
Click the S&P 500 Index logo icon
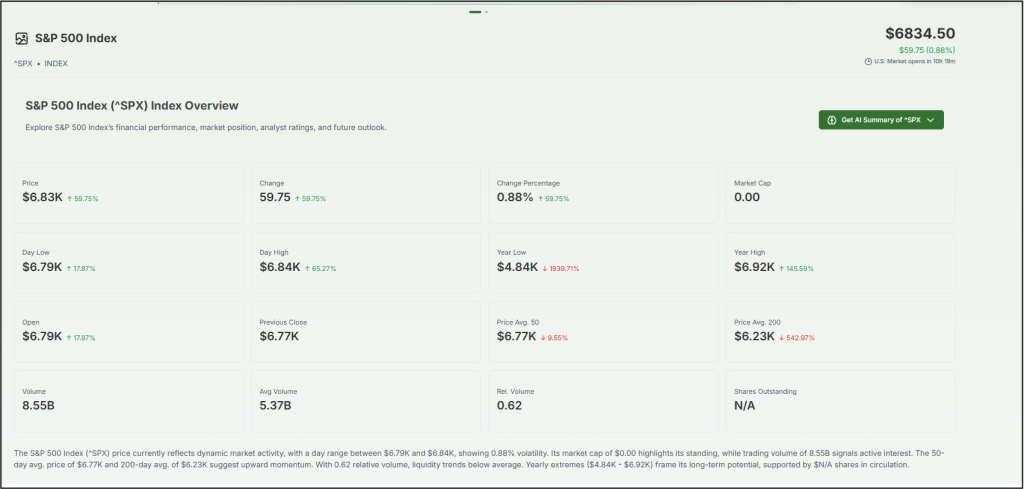click(x=21, y=39)
